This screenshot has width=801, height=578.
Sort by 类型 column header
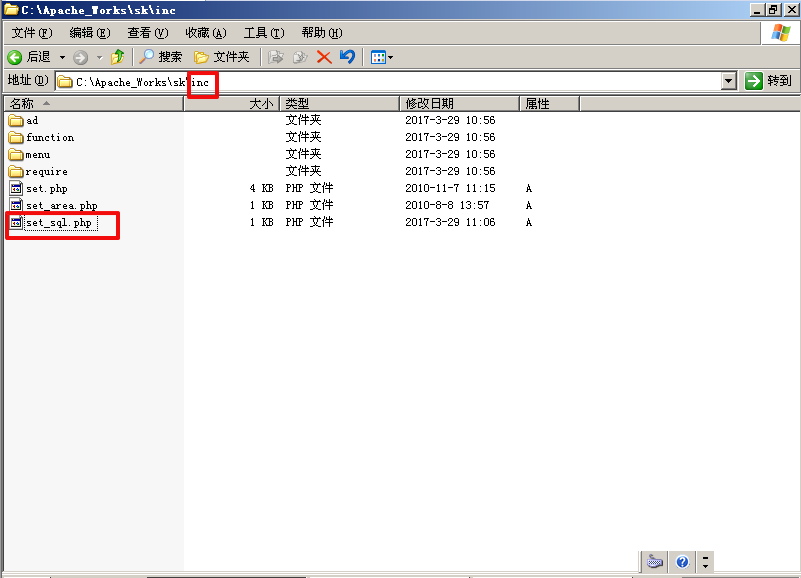click(339, 104)
